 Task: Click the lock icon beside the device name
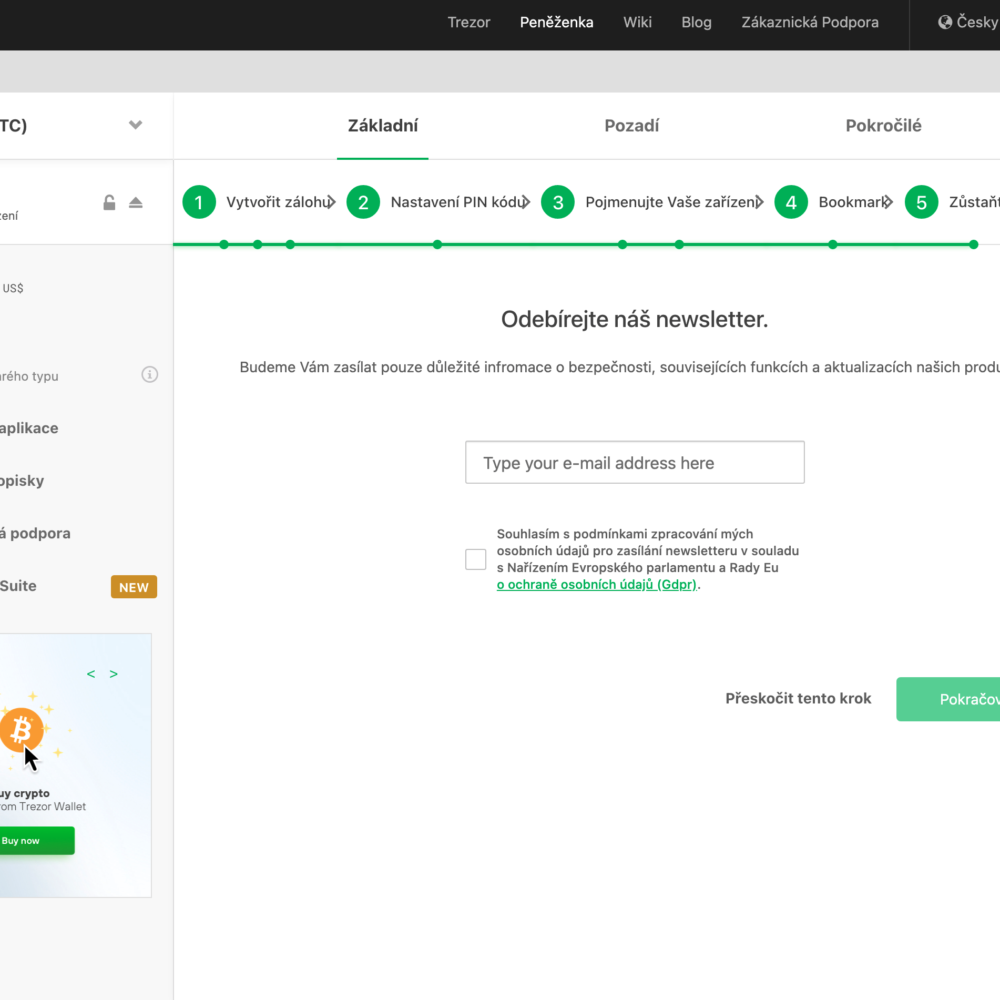tap(109, 203)
